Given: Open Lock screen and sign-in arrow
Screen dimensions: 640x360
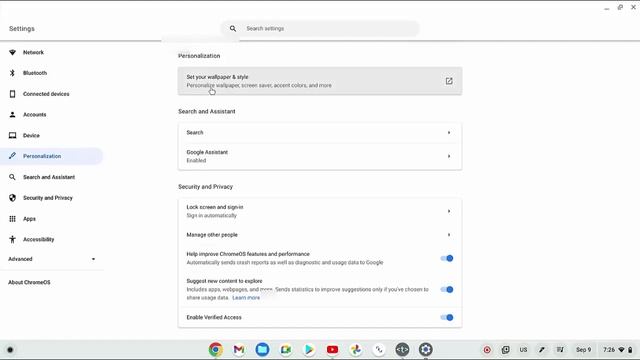Looking at the screenshot, I should (x=449, y=211).
